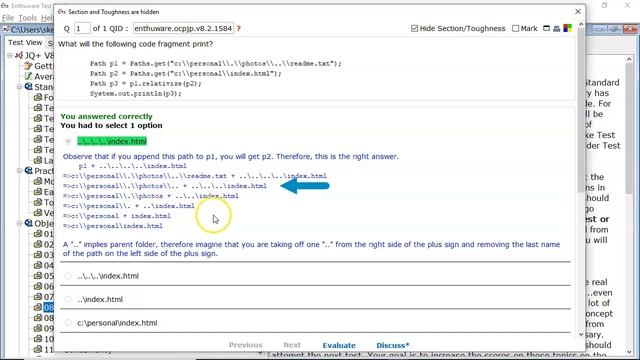Click the test icon beside 'Mo' tree row
Screen dimensions: 640x360
38,181
